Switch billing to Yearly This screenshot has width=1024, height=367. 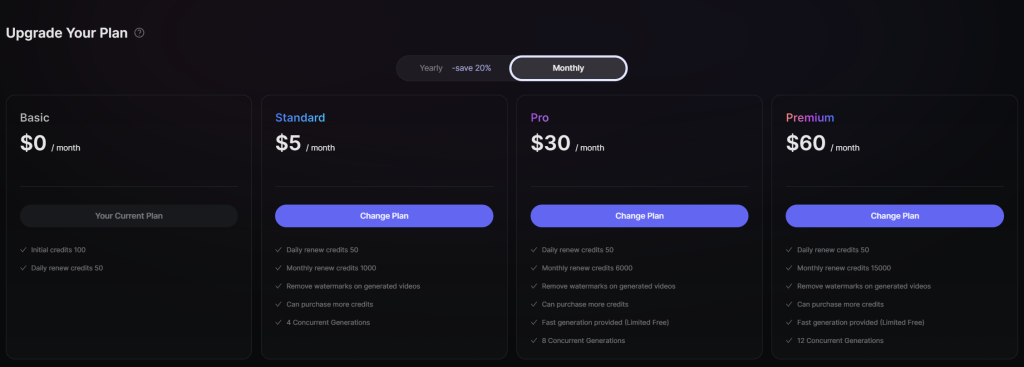431,68
